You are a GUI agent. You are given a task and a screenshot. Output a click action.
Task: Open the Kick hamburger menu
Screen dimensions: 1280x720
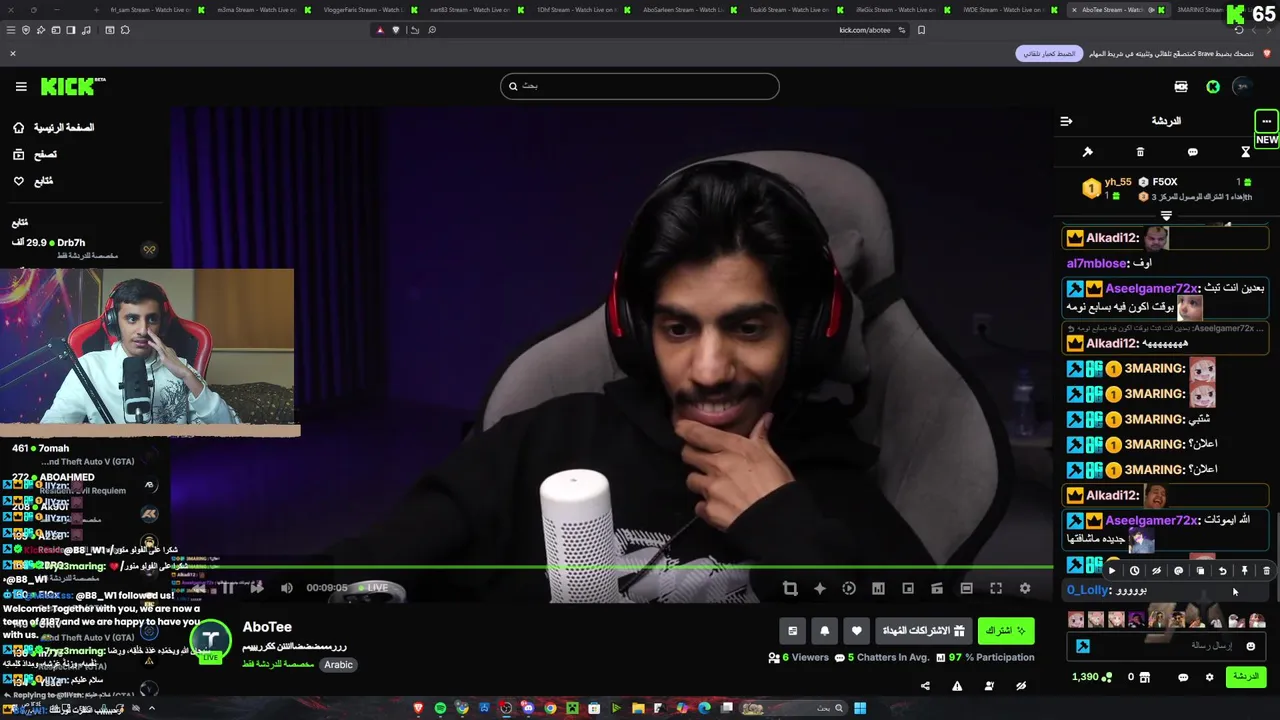tap(21, 87)
